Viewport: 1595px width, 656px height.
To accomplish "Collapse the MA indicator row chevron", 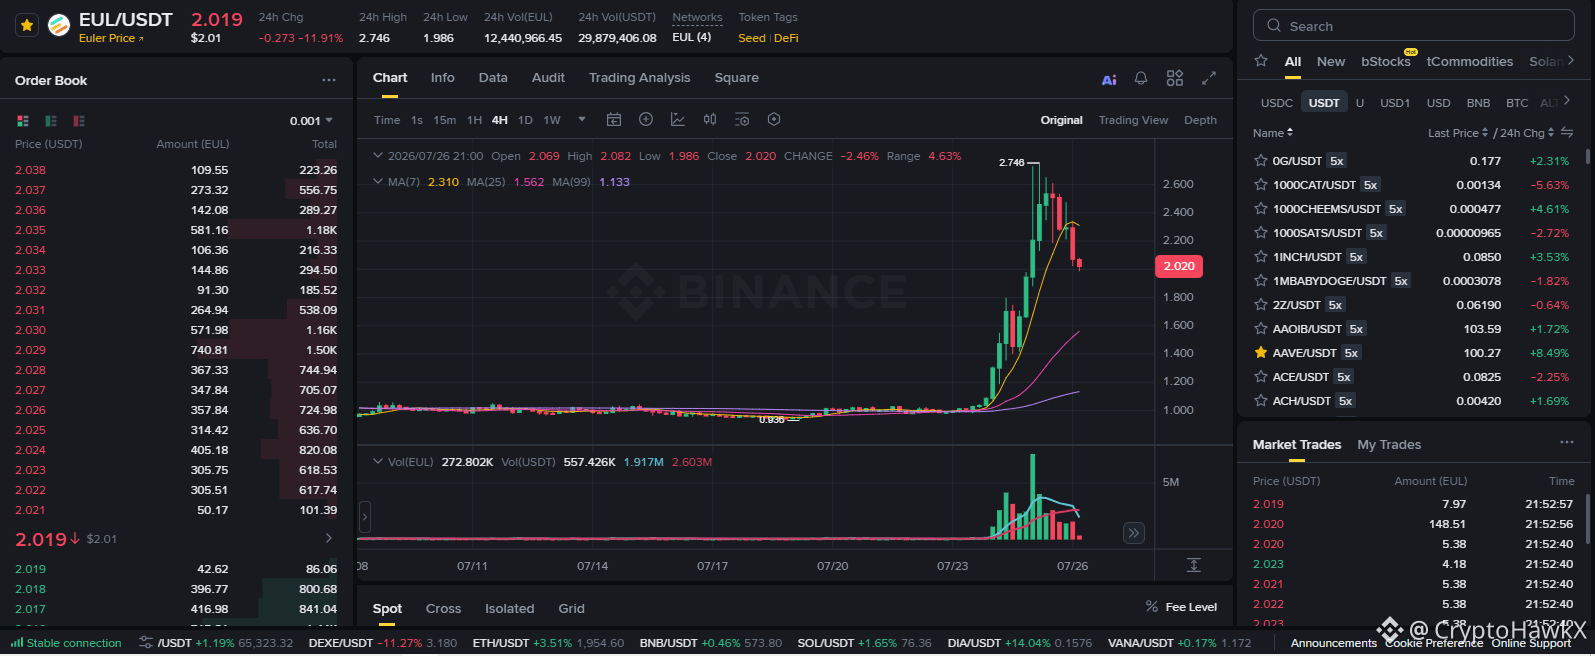I will click(x=378, y=182).
